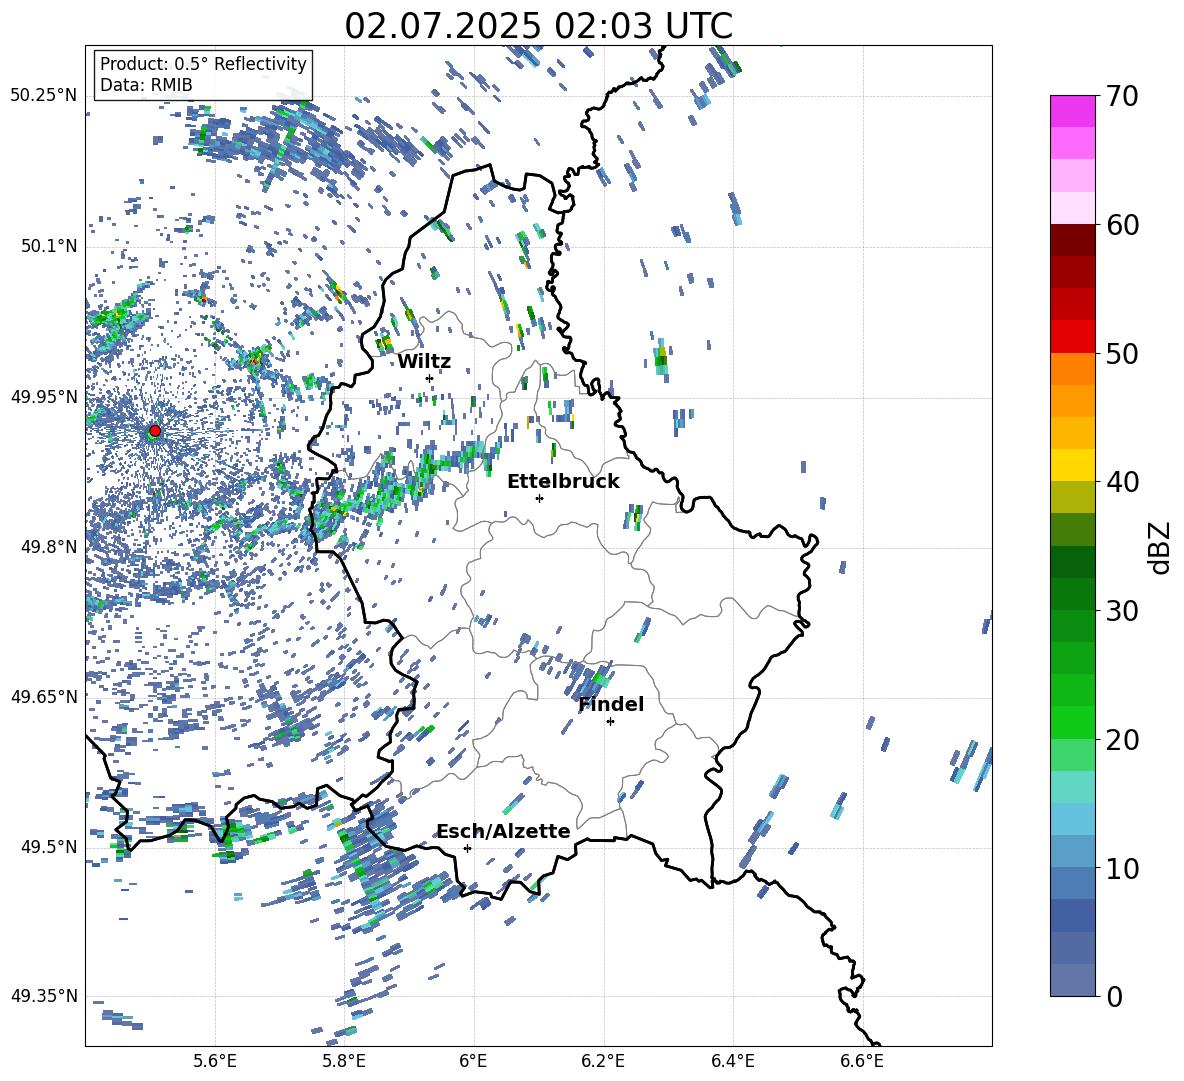Click the plus marker below Wiltz

point(430,378)
